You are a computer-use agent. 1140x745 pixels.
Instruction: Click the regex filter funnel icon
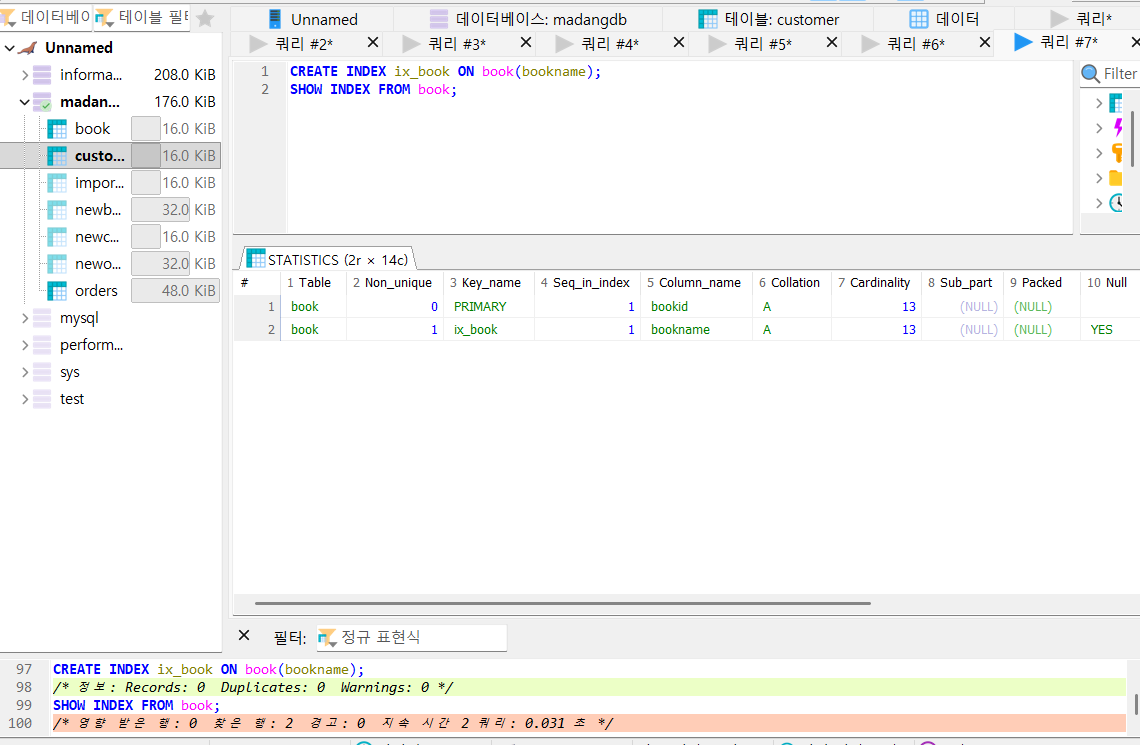click(327, 637)
